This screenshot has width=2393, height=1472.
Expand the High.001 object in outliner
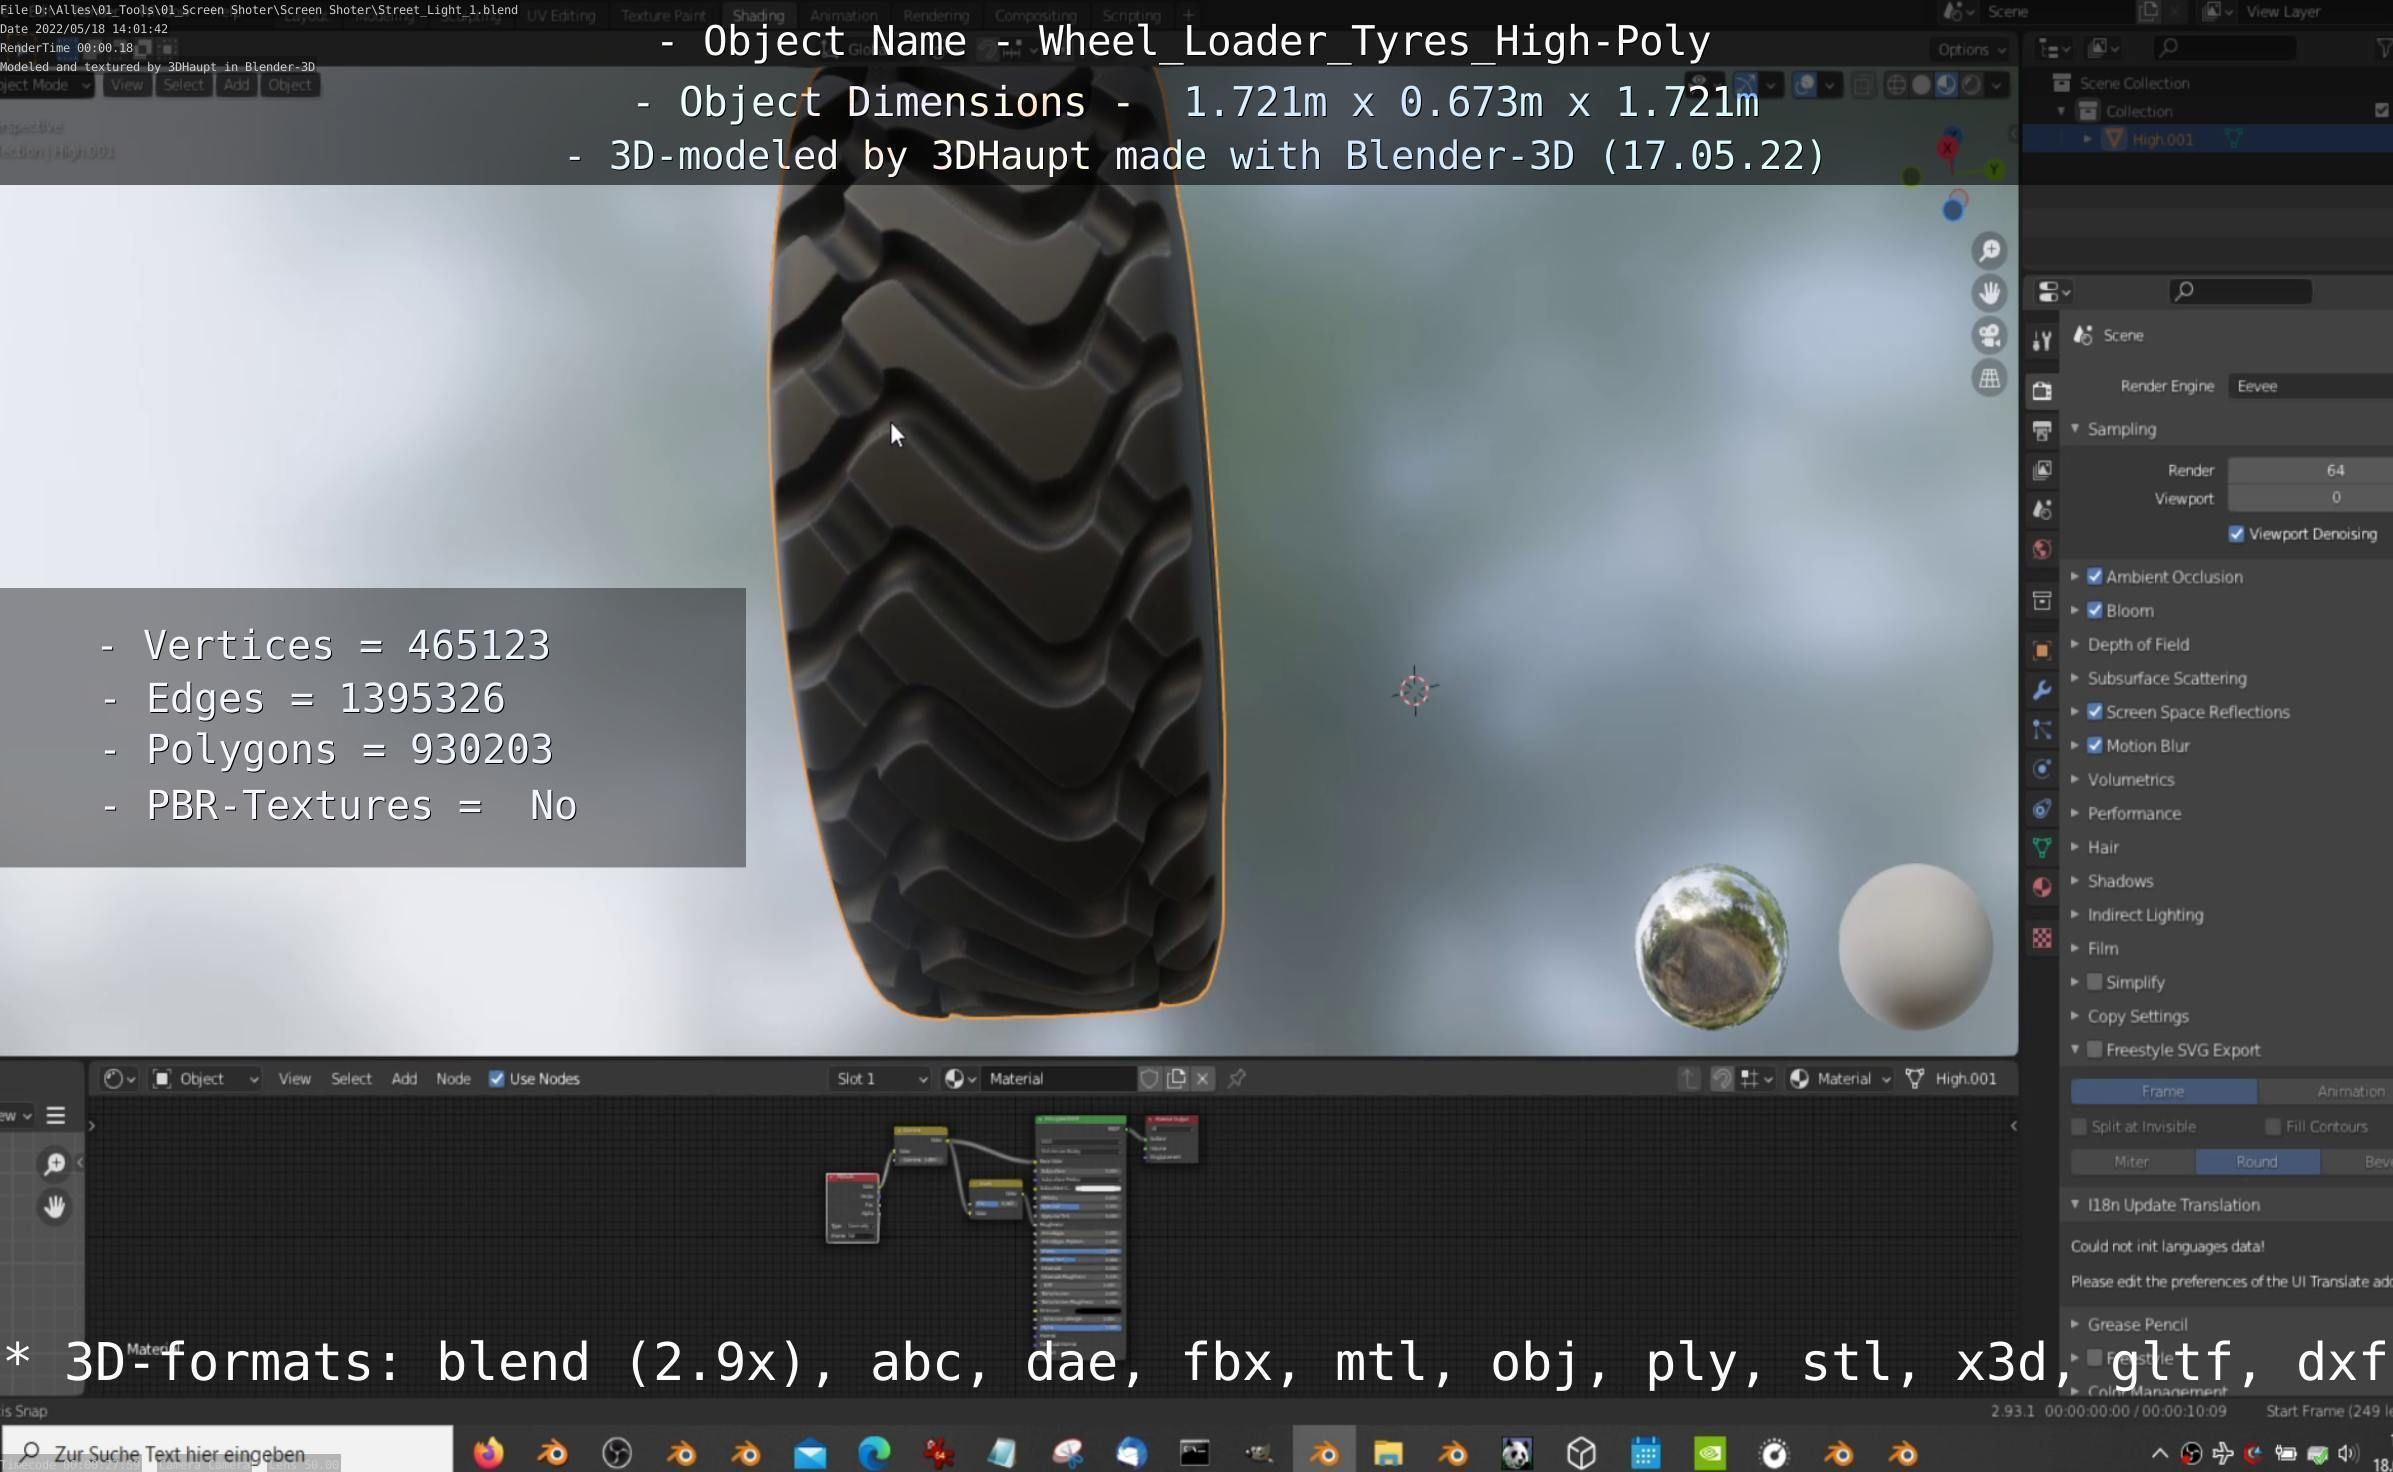coord(2088,139)
